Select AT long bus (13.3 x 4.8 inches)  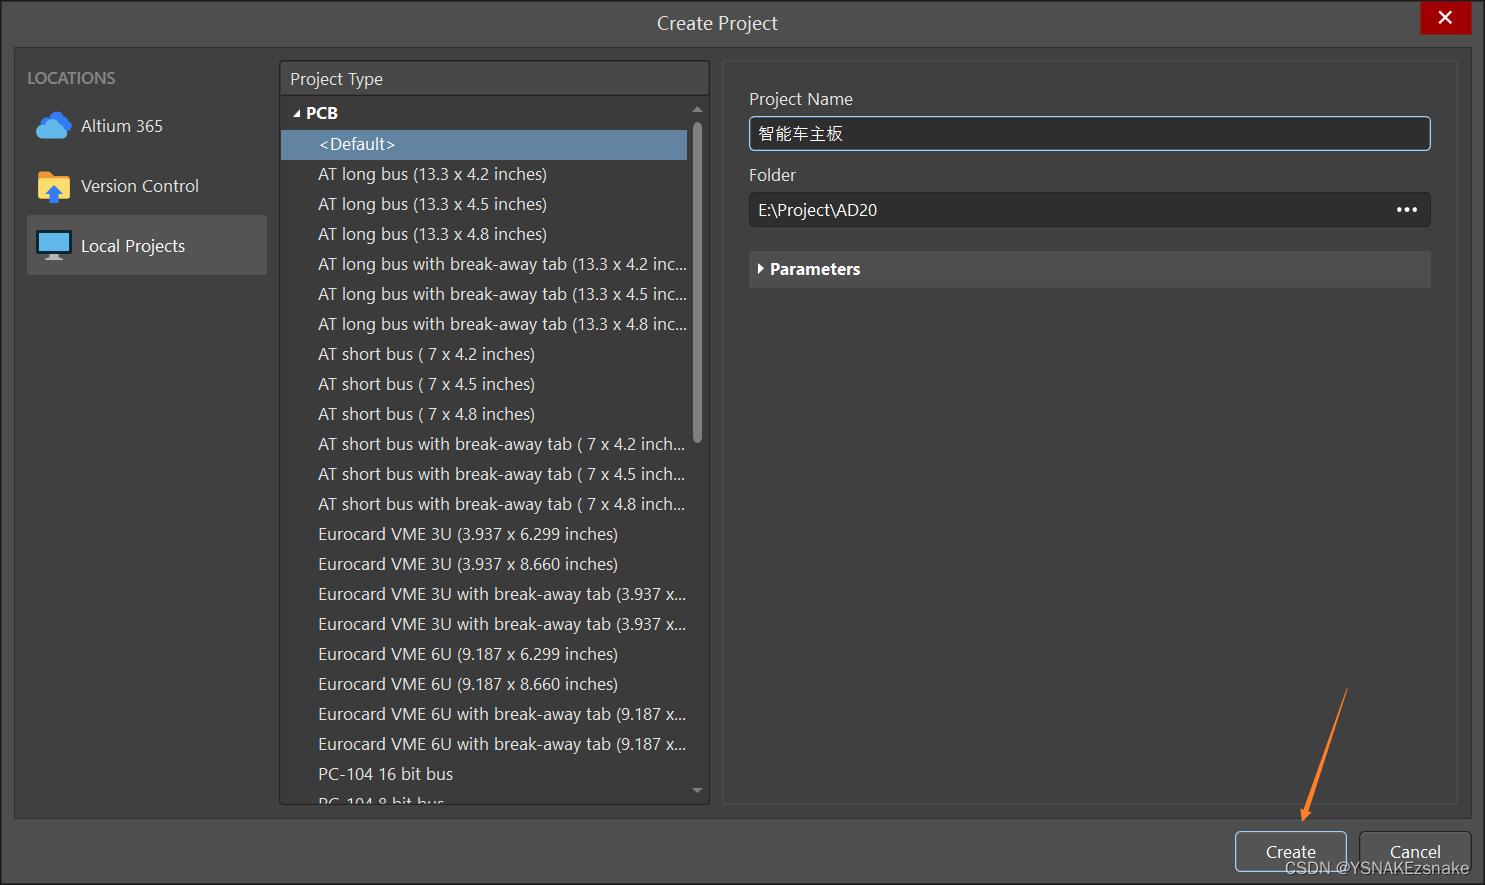[484, 234]
